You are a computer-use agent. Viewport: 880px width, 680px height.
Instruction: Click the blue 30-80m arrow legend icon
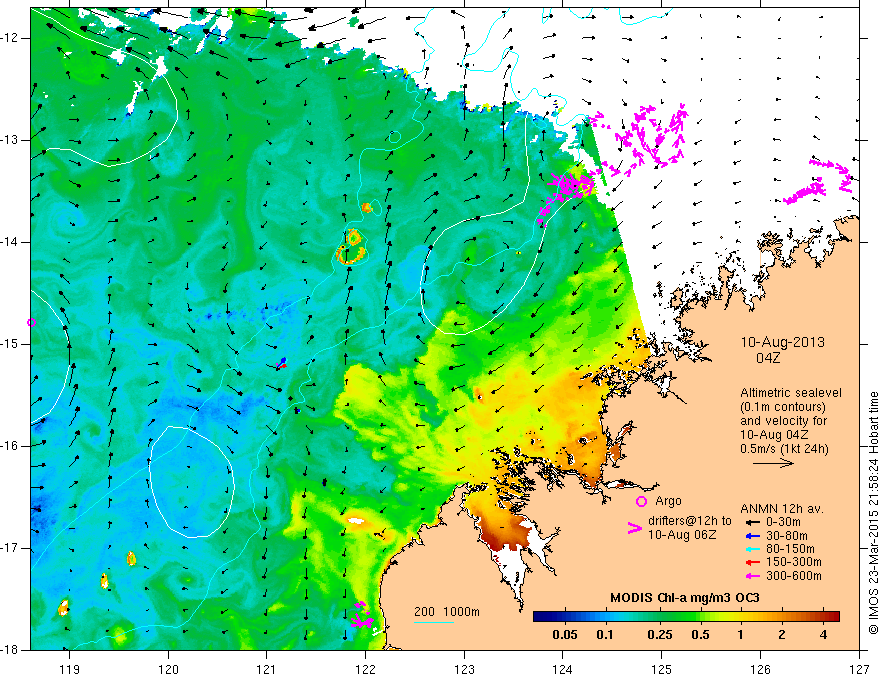tap(752, 536)
